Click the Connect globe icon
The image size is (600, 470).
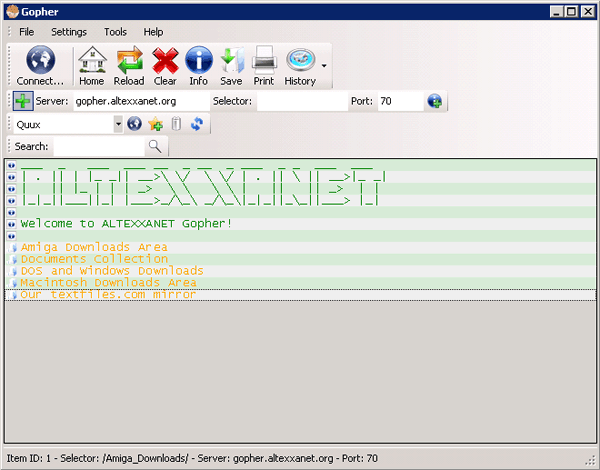40,62
